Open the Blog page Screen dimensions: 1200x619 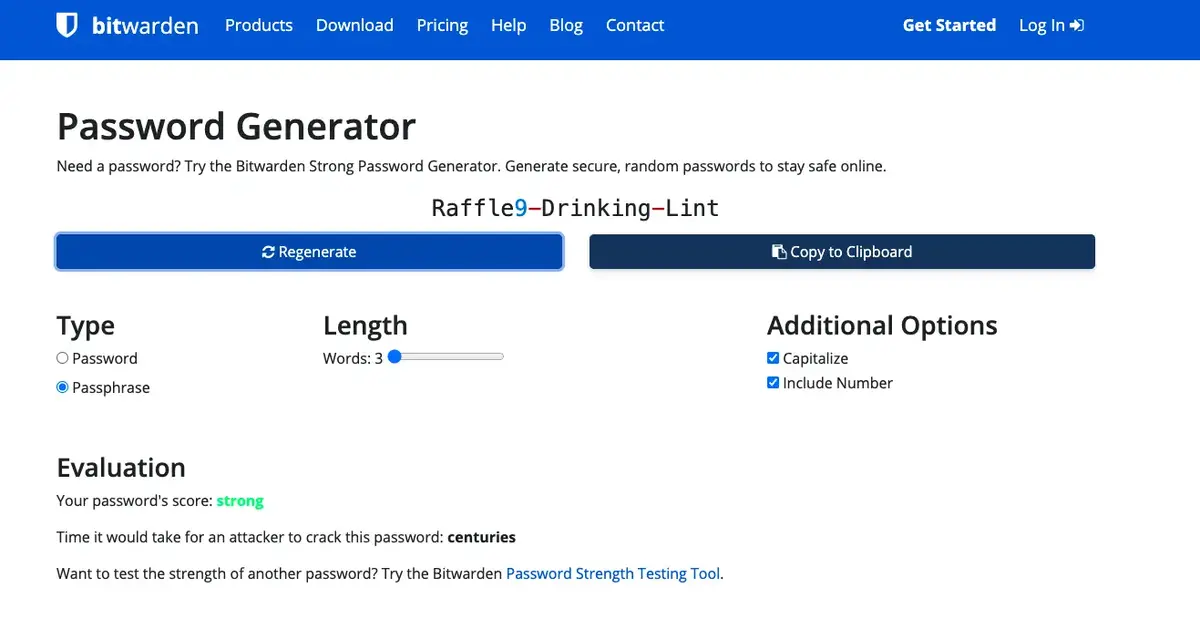point(566,25)
